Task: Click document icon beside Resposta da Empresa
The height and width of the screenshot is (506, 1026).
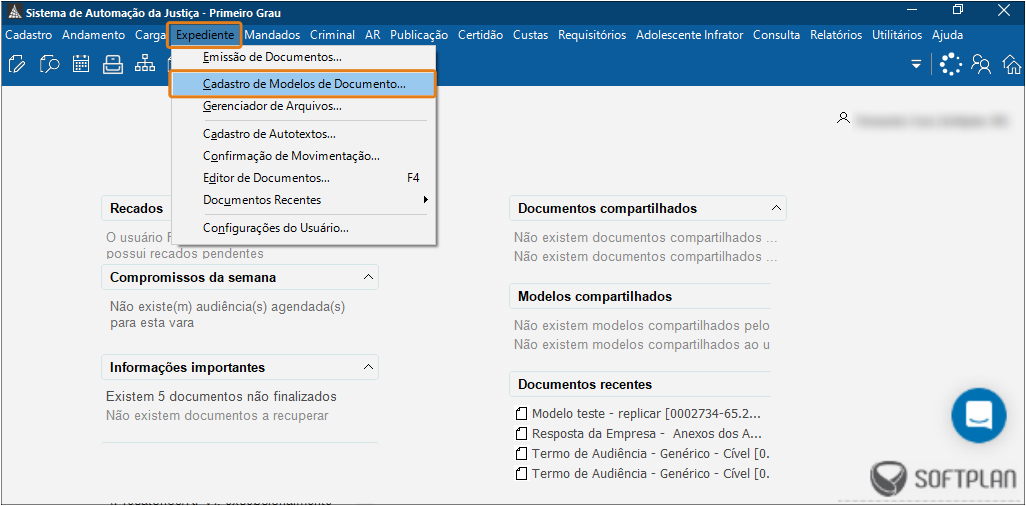Action: click(522, 433)
